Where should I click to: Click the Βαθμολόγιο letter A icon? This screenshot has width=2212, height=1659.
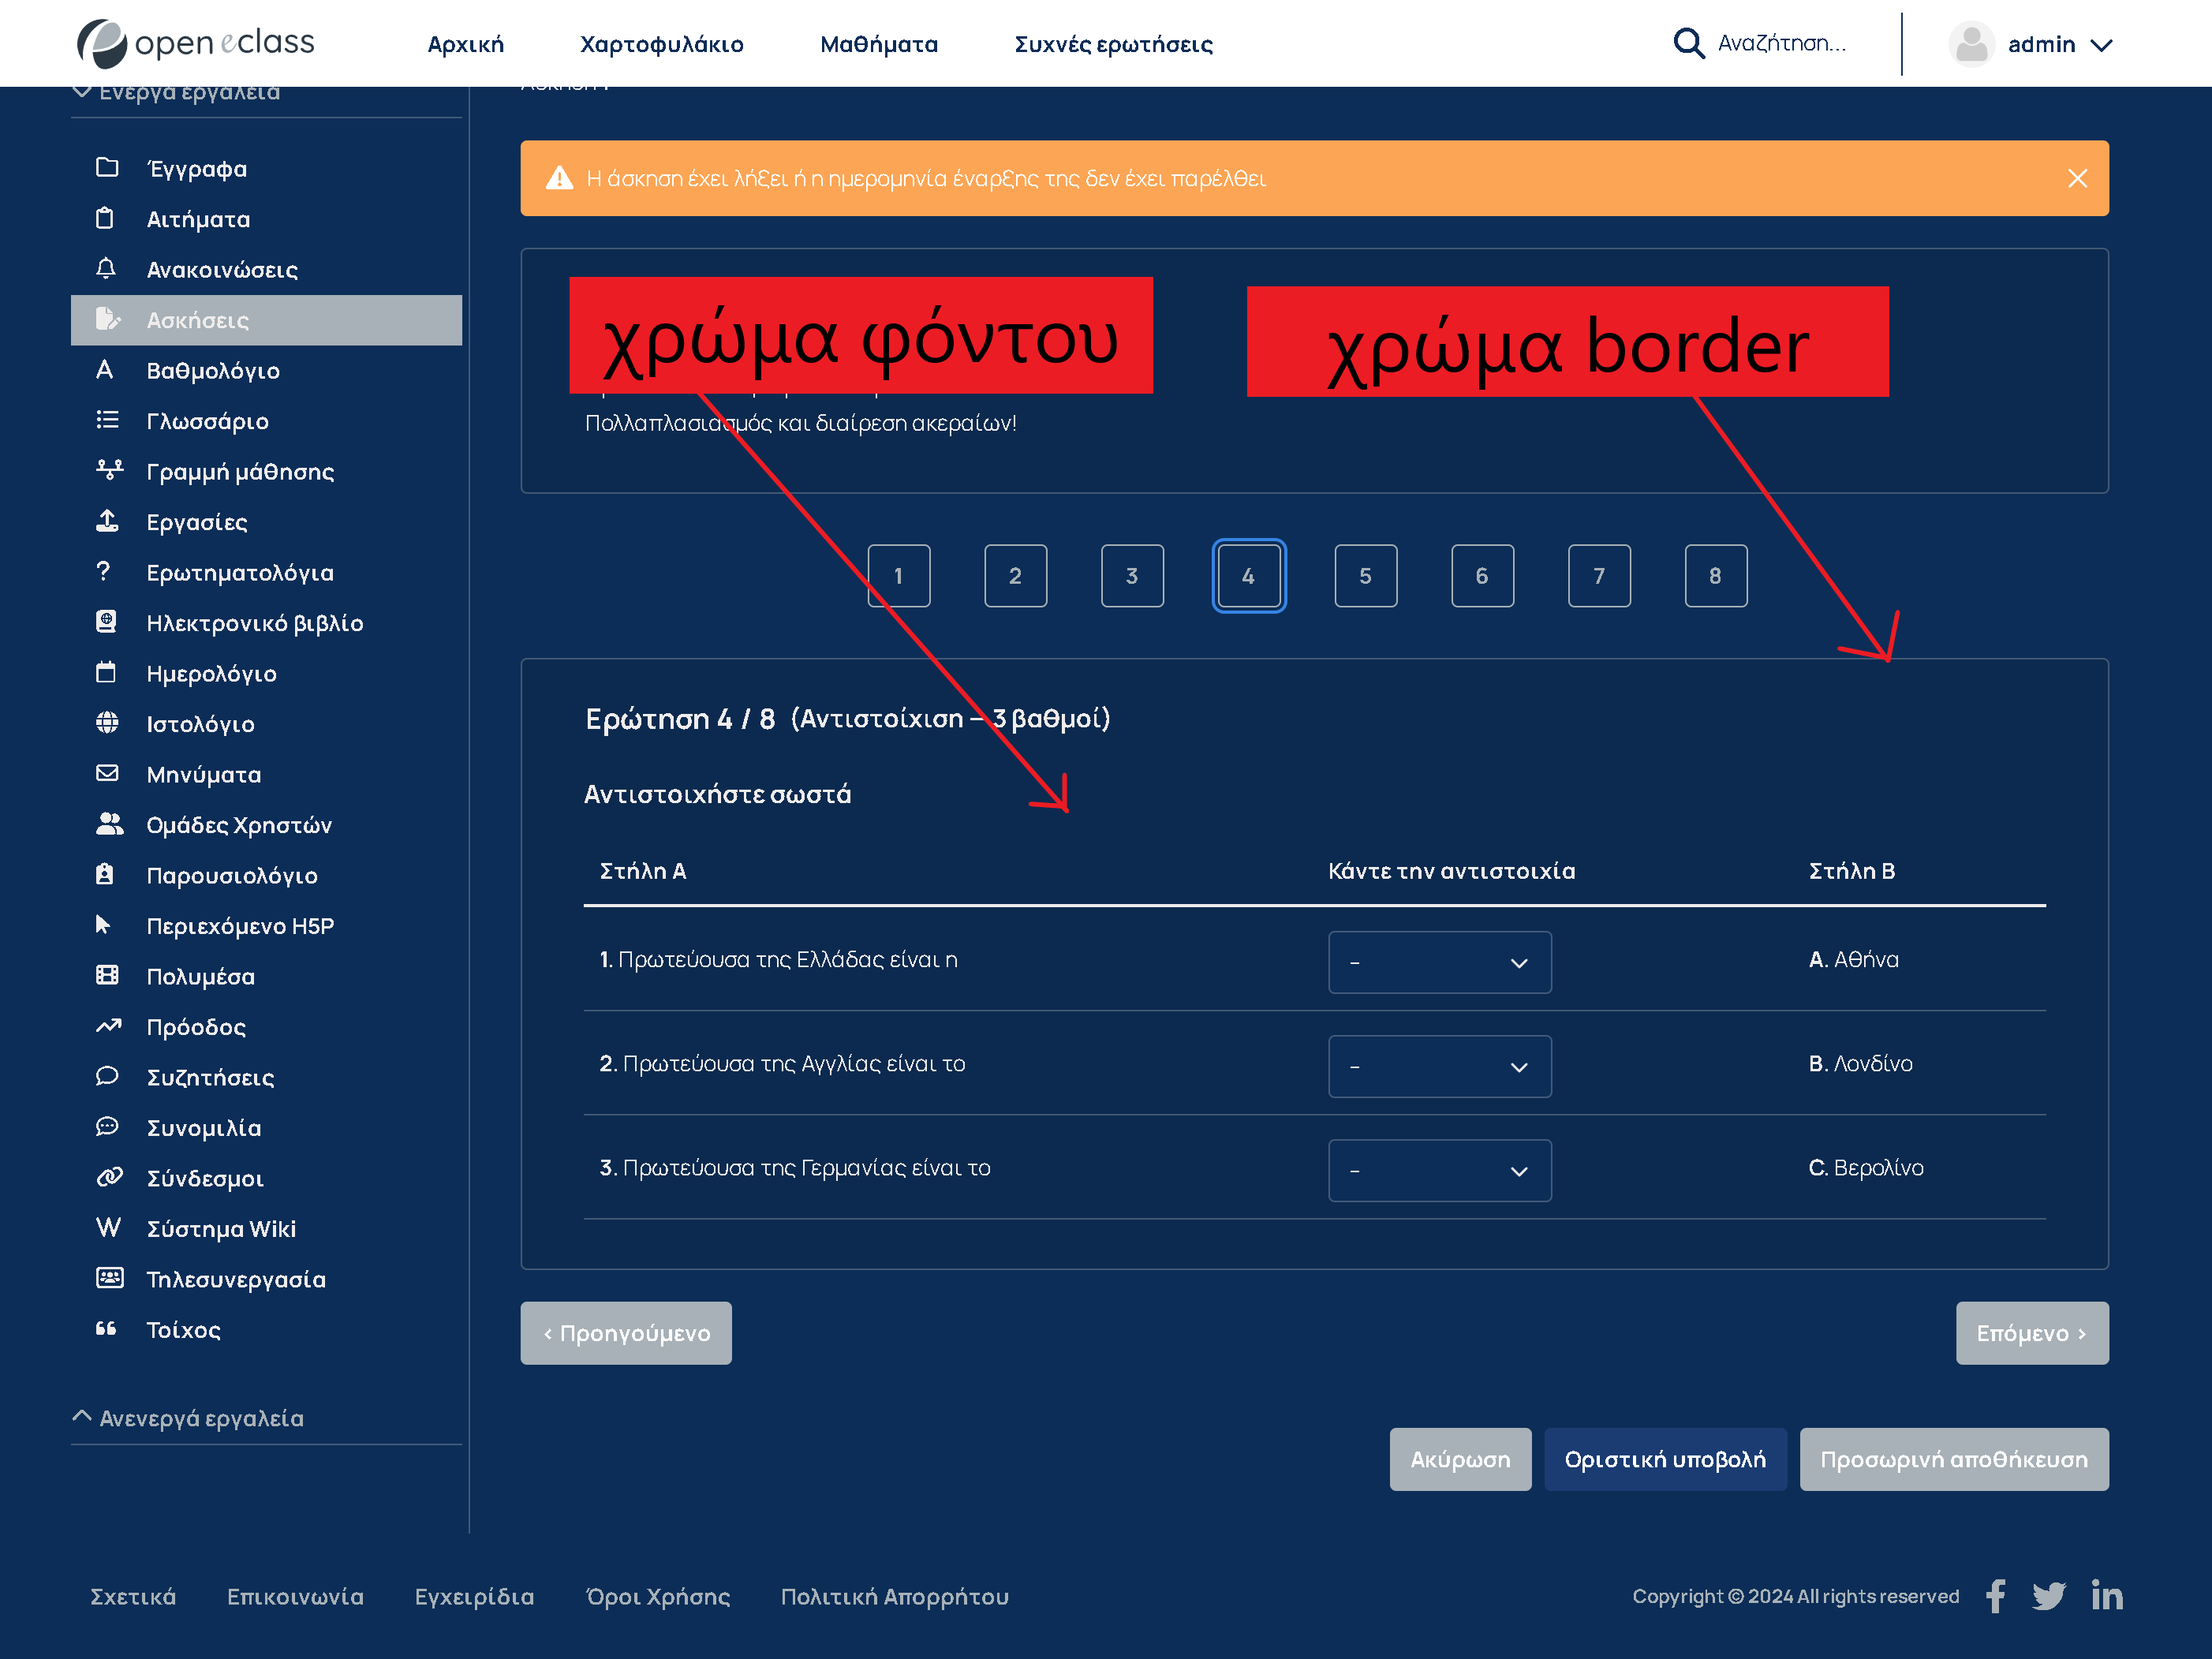104,369
